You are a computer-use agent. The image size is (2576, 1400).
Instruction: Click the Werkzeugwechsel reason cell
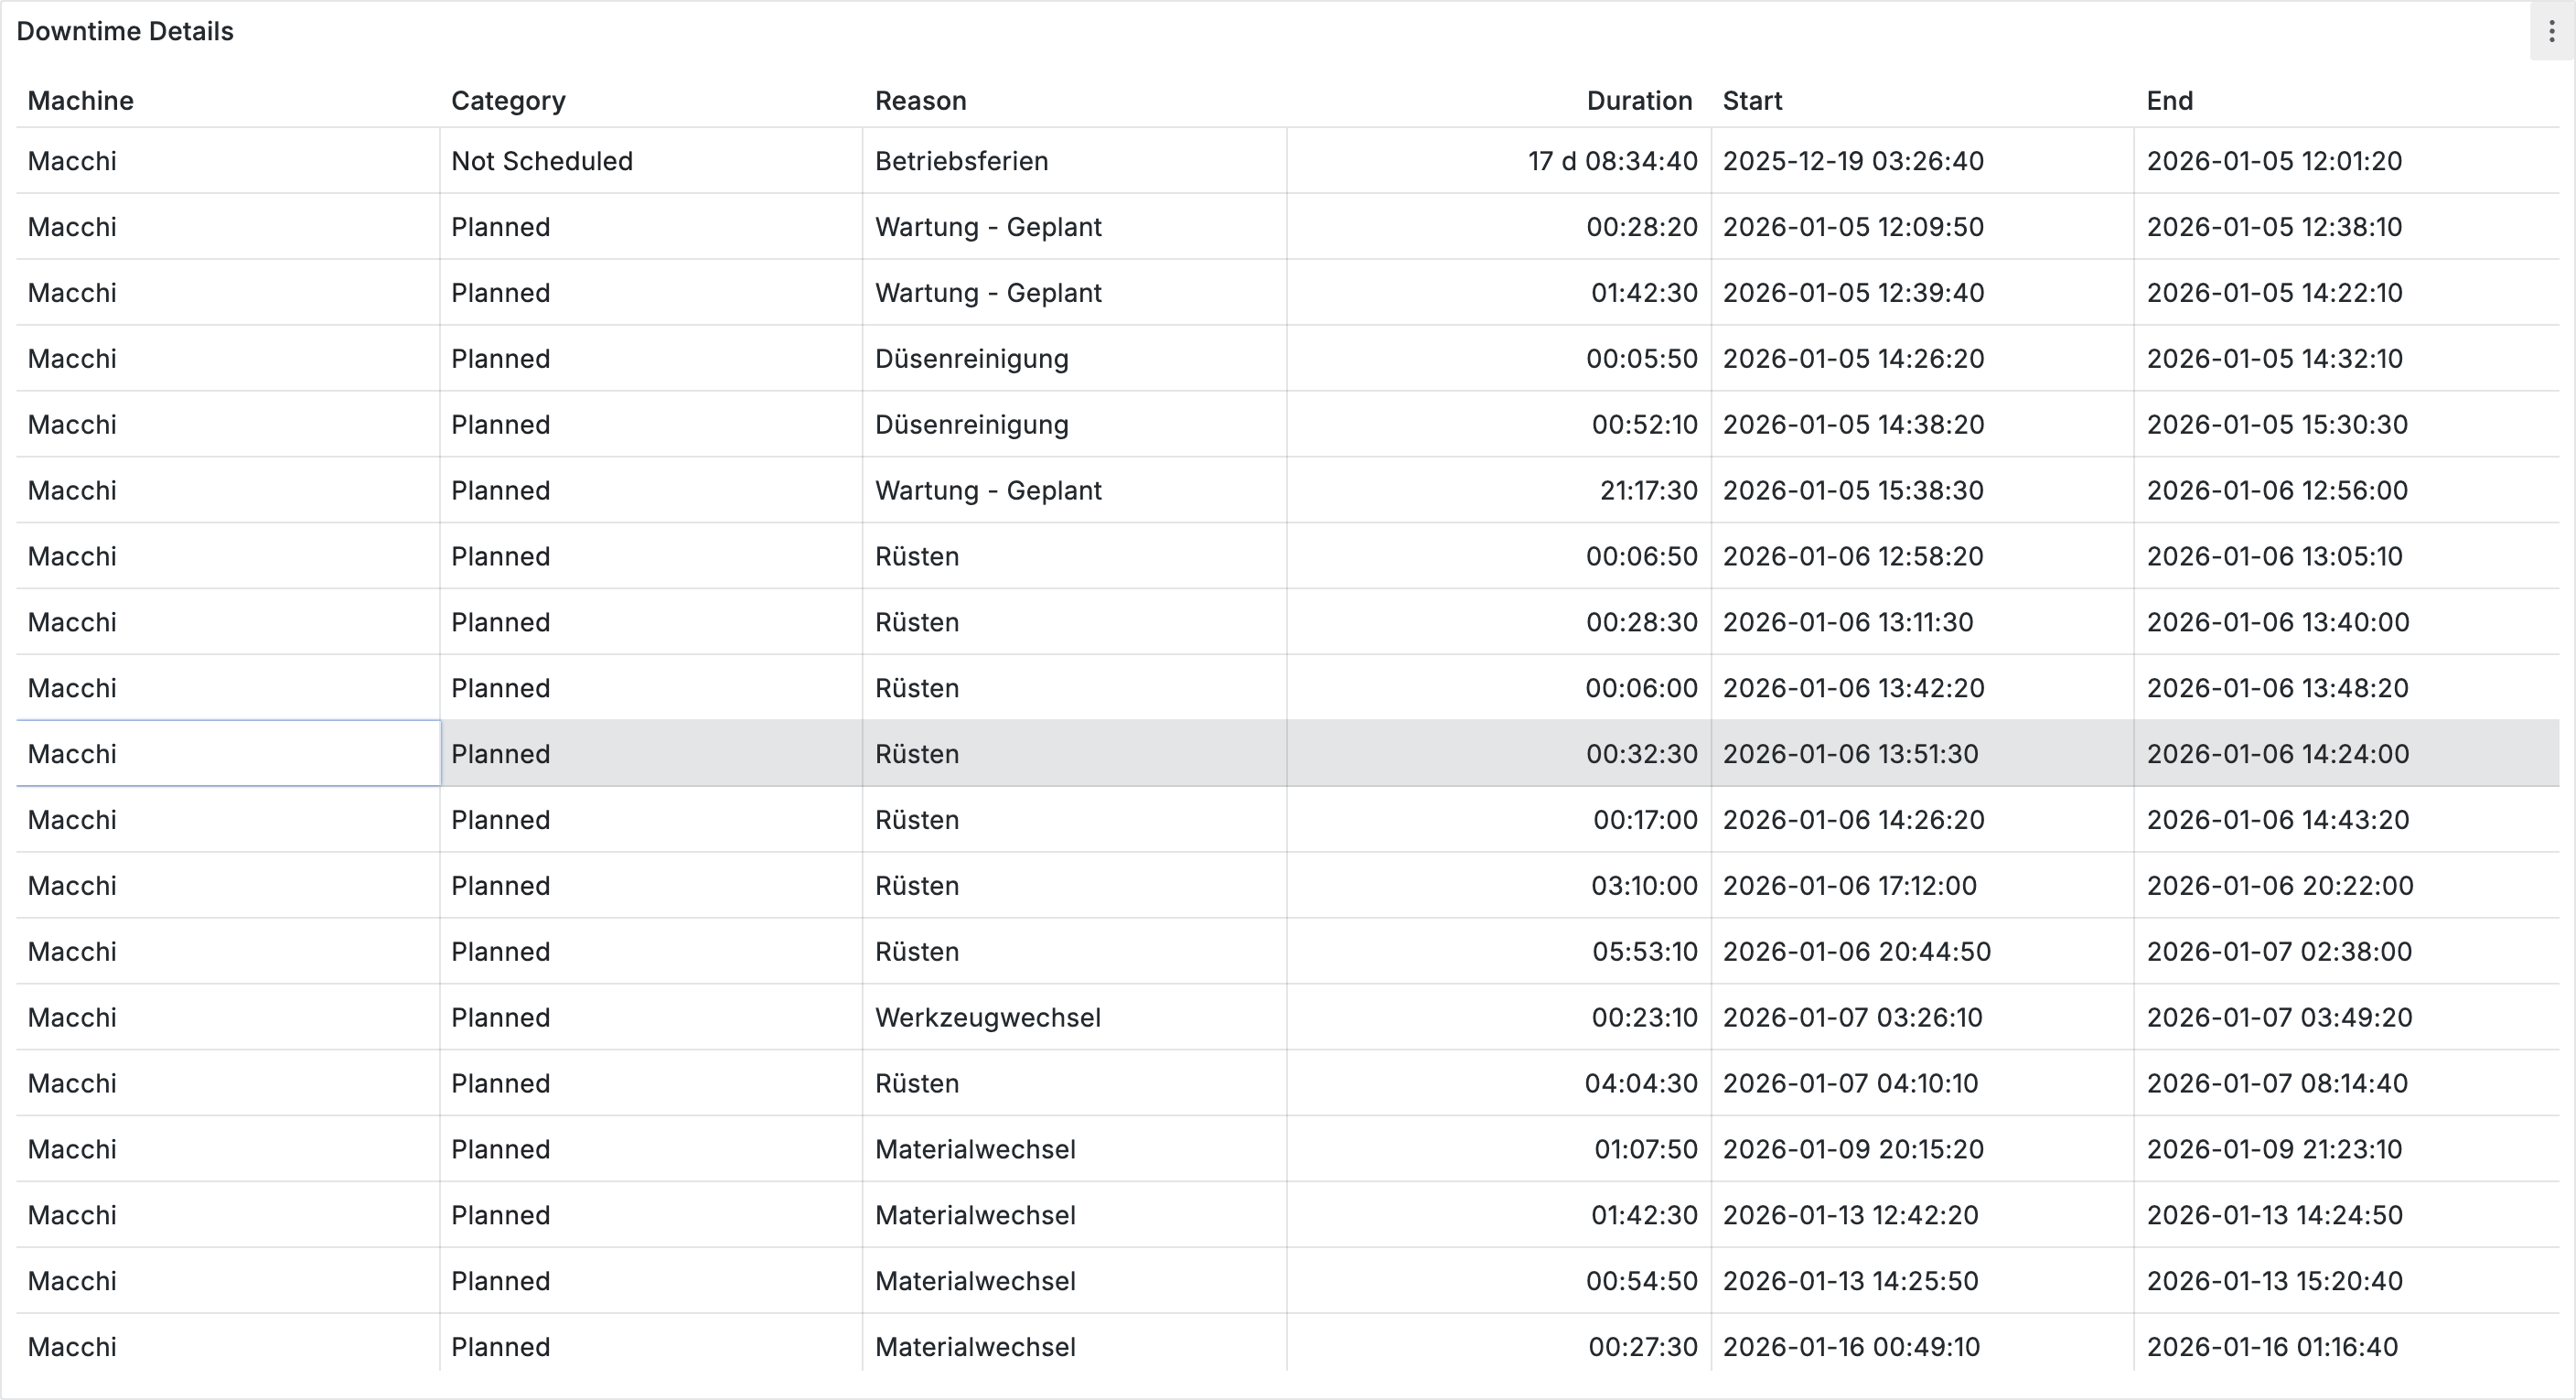point(987,1017)
